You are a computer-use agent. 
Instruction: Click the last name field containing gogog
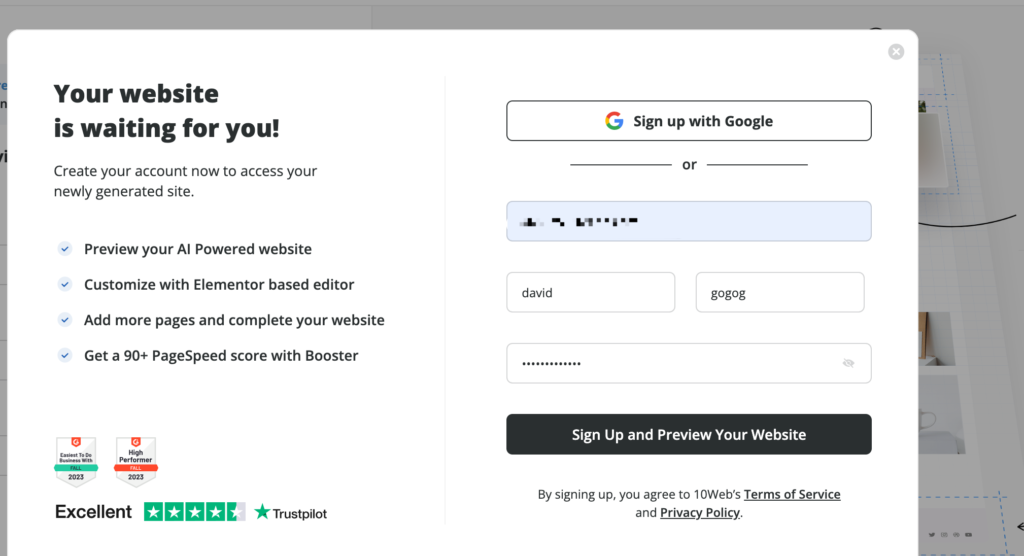tap(780, 293)
